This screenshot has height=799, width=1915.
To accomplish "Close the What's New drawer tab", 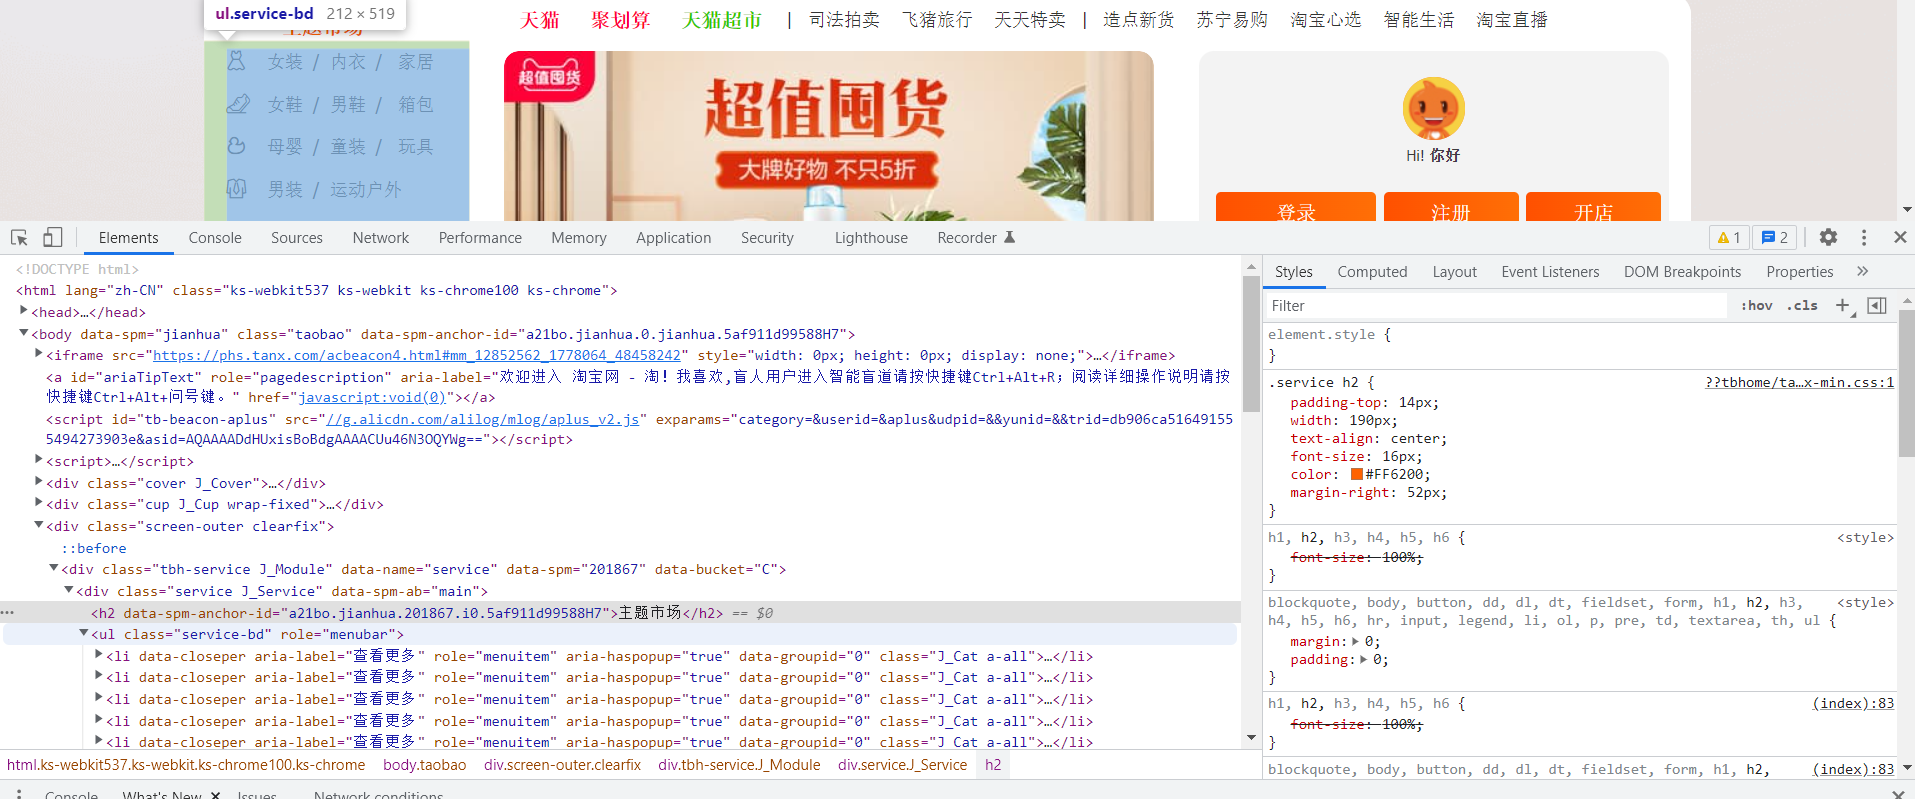I will click(x=215, y=795).
